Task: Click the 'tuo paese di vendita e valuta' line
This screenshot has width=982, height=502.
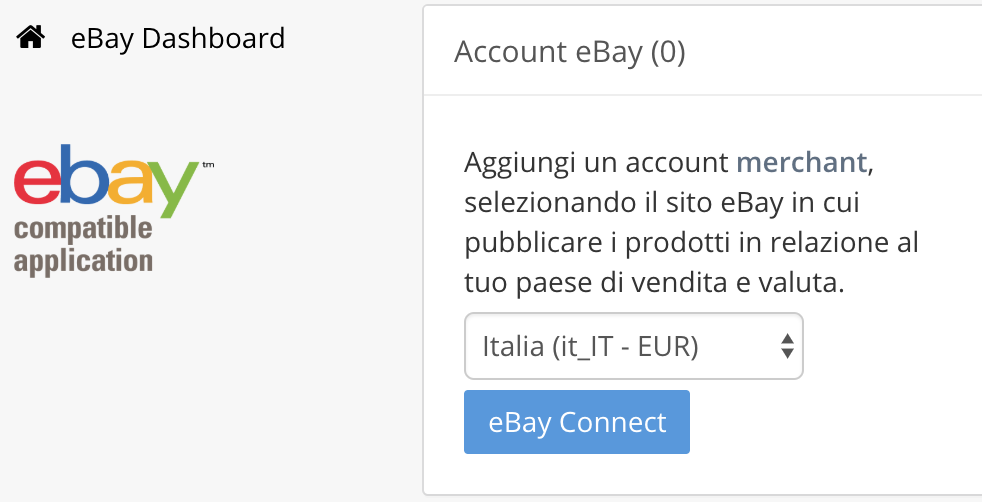Action: pos(654,283)
